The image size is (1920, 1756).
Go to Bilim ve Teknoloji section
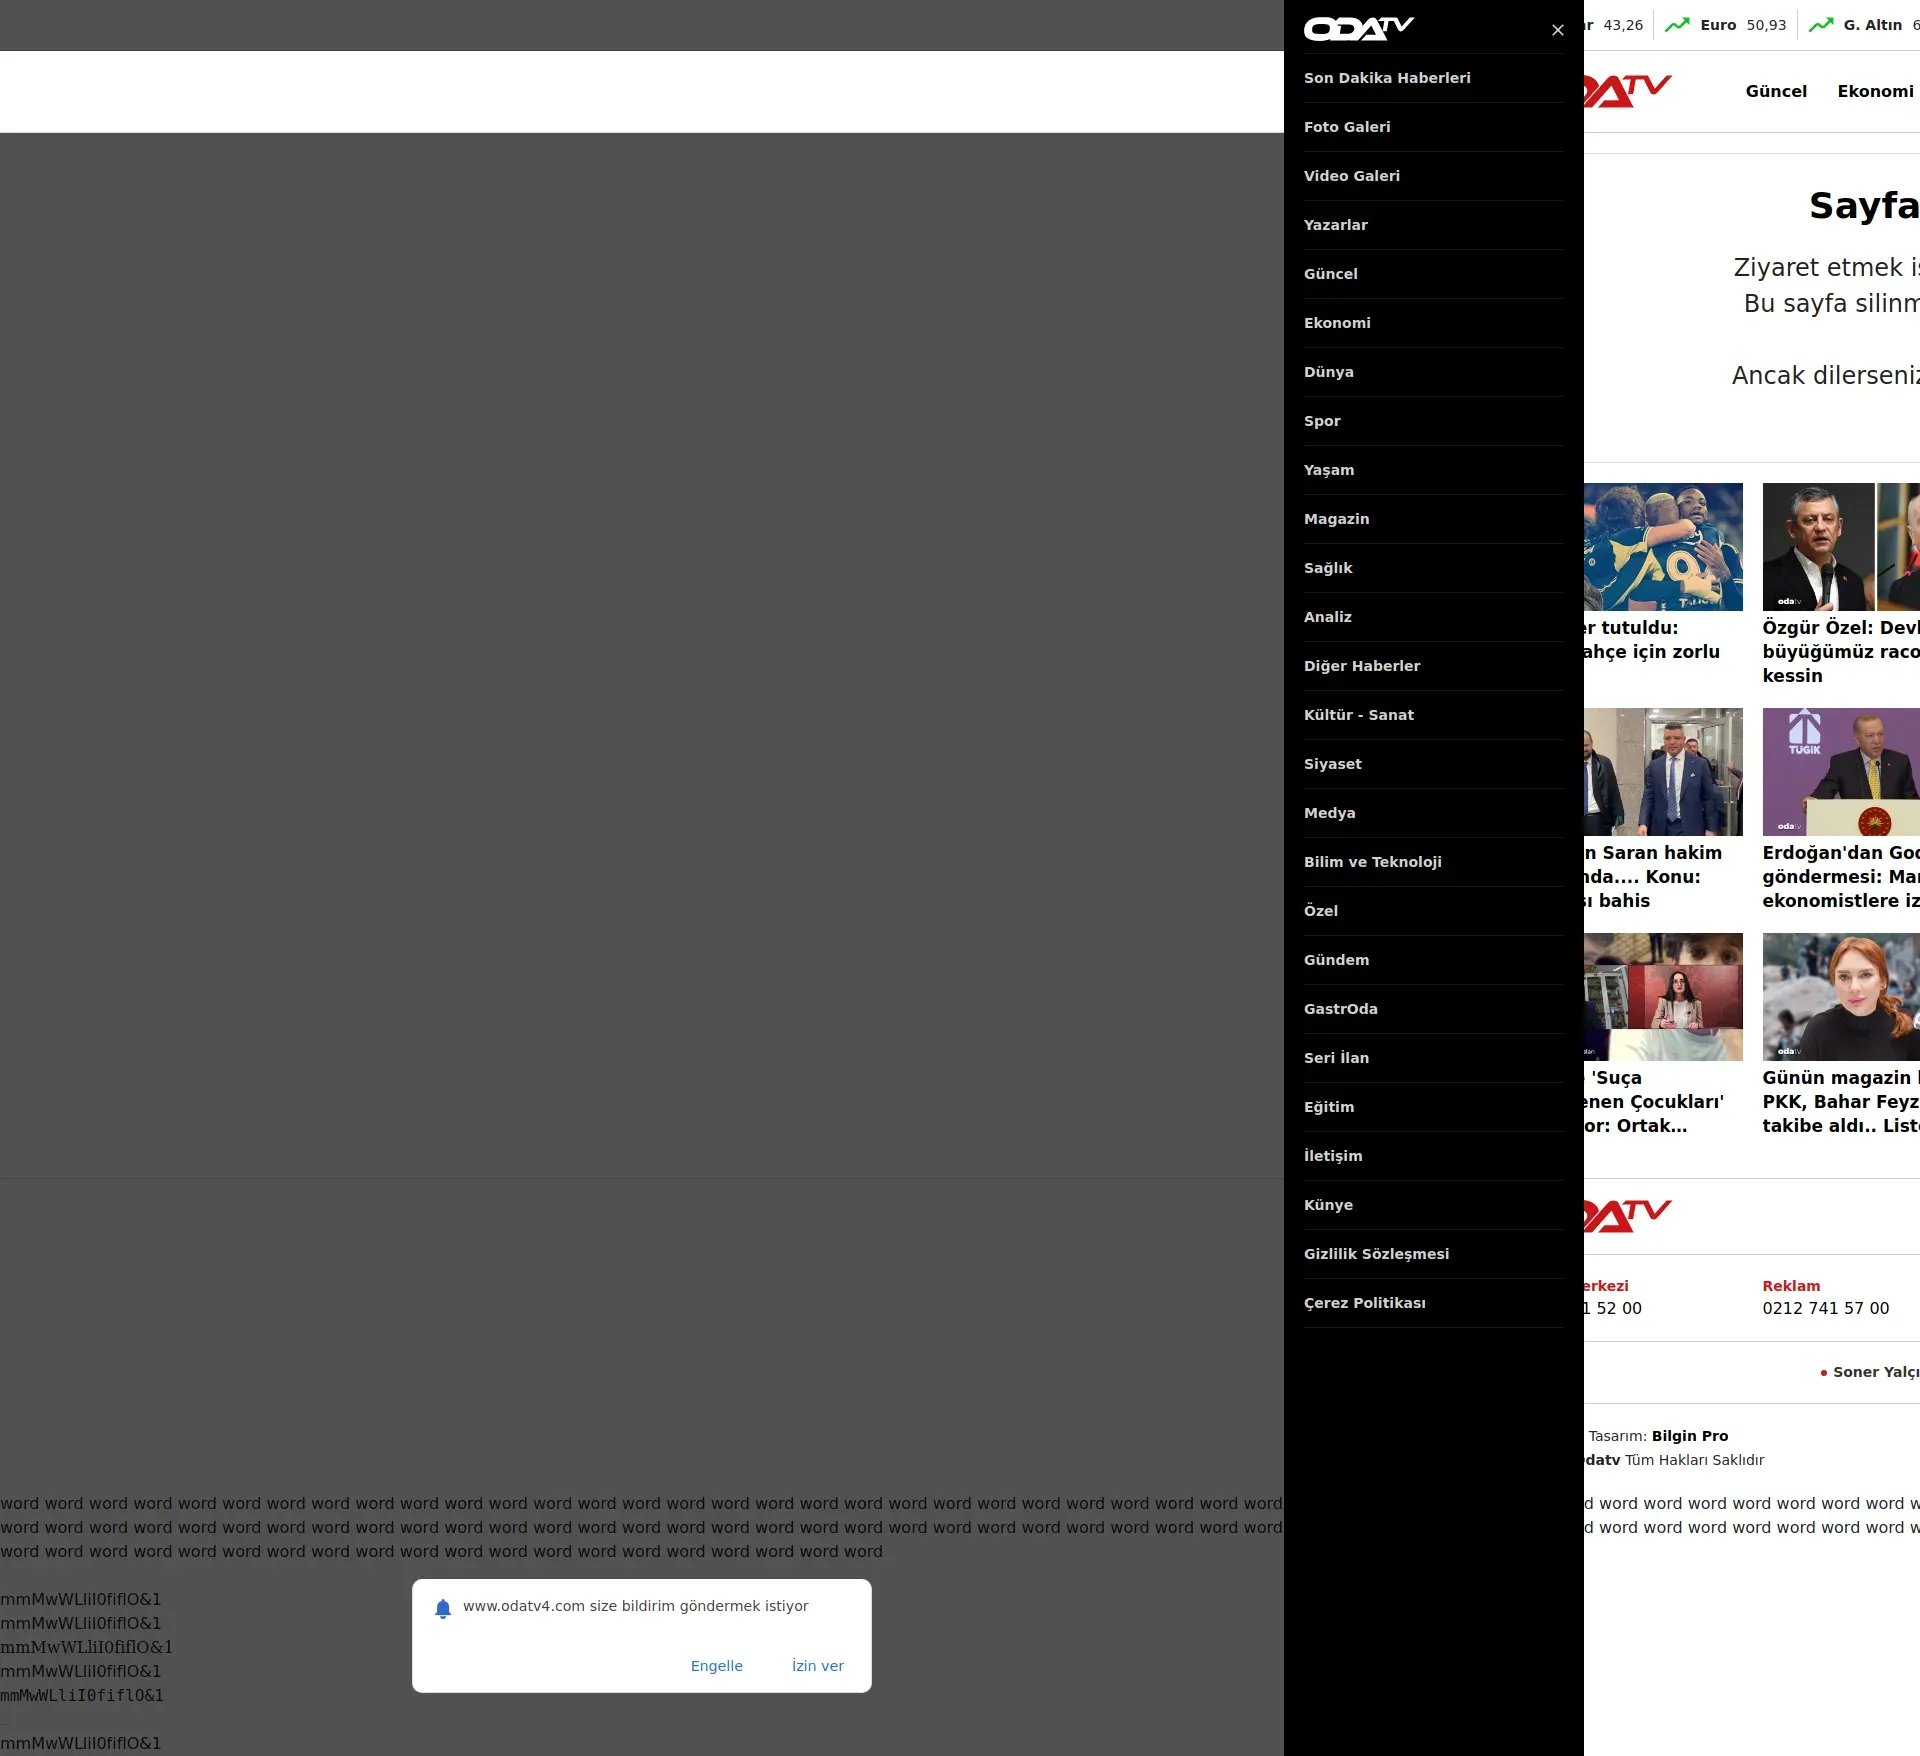pyautogui.click(x=1372, y=862)
